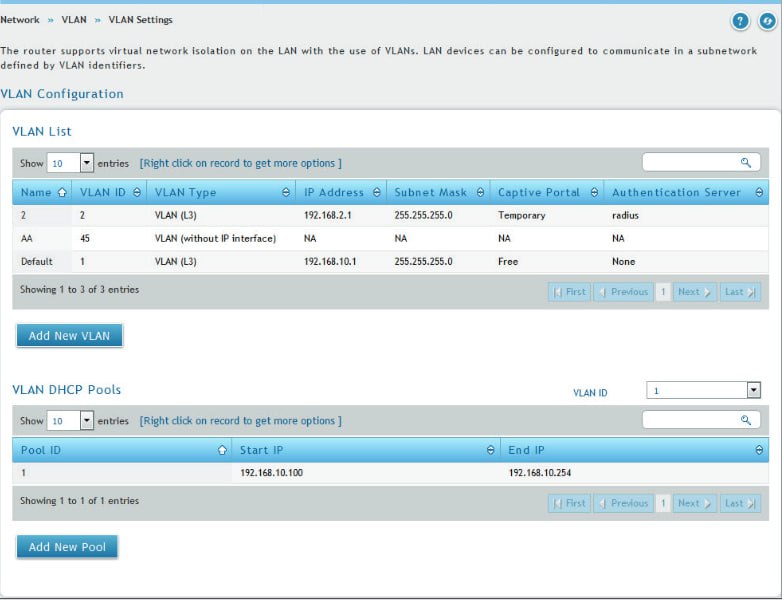Click the VLAN DHCP Pools section heading
This screenshot has height=600, width=782.
click(x=67, y=390)
